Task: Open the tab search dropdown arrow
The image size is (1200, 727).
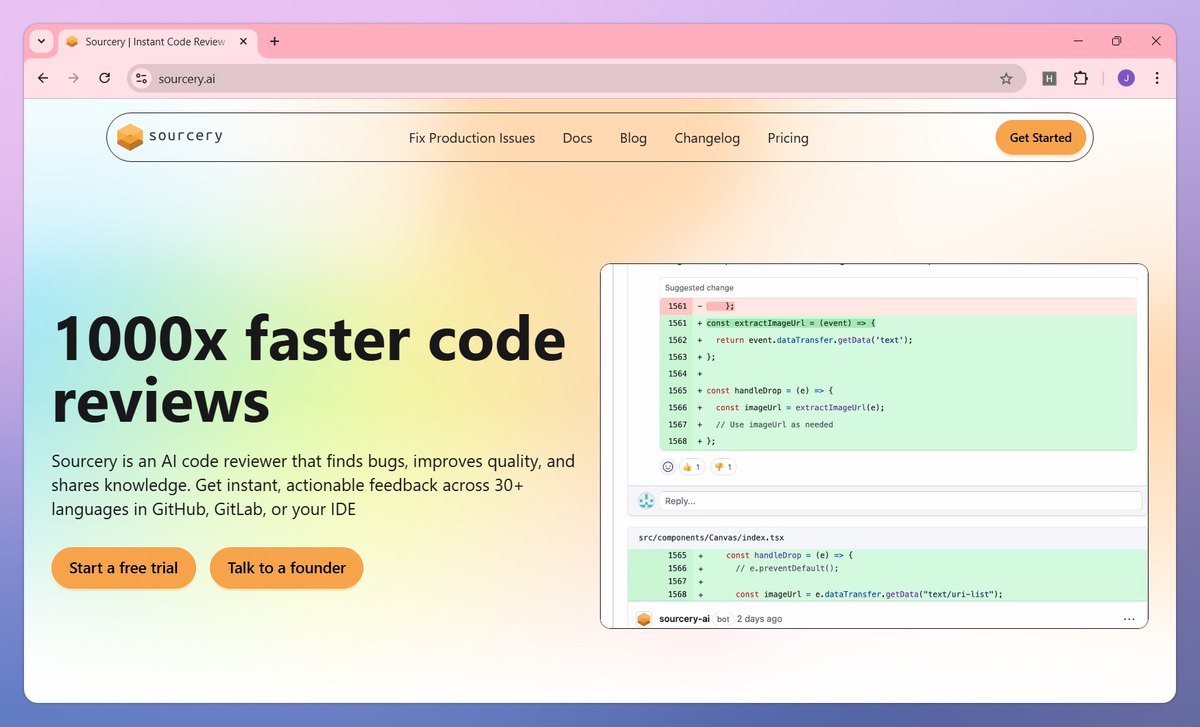Action: 41,41
